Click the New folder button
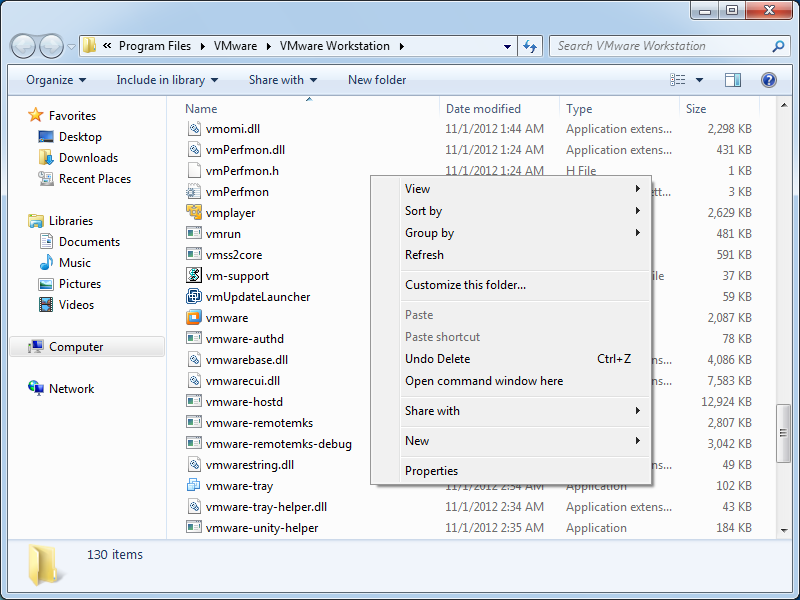 click(x=377, y=80)
